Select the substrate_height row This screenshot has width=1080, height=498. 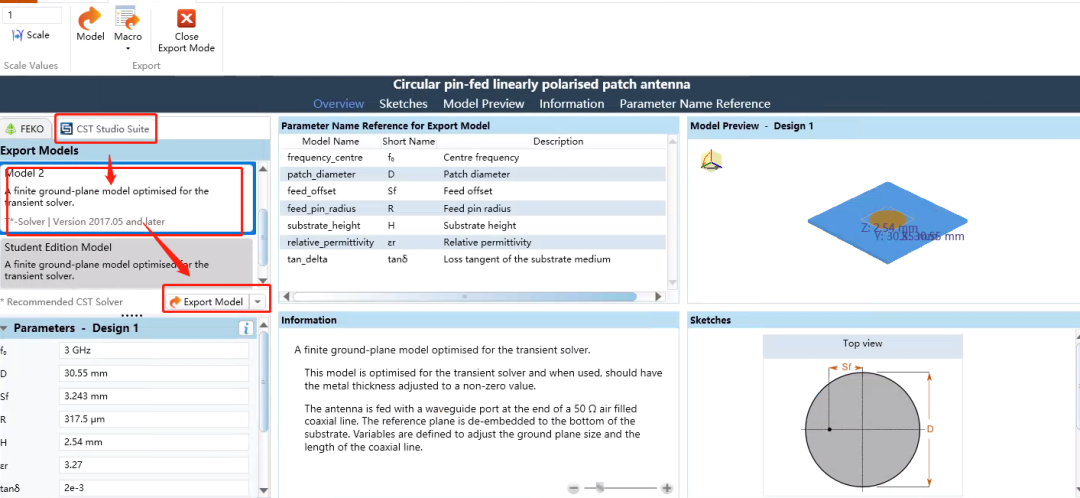pos(473,225)
